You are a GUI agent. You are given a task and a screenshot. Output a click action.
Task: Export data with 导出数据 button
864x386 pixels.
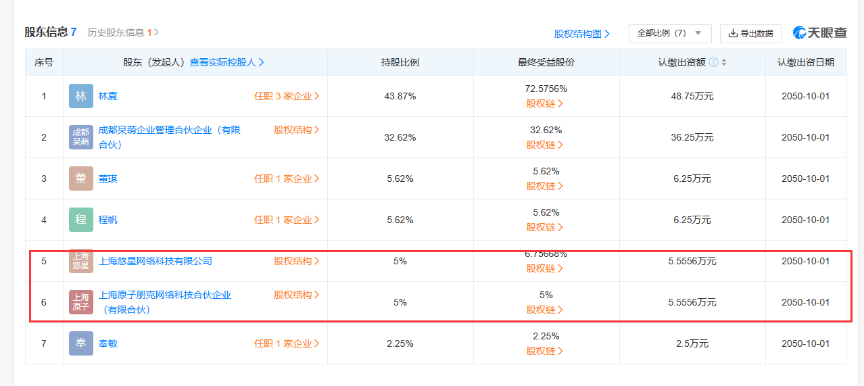pos(750,33)
